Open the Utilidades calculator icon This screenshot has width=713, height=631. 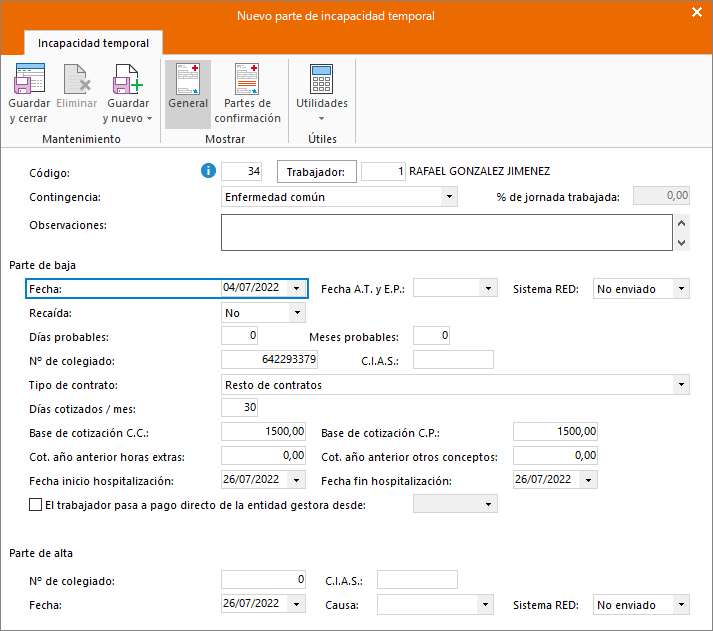(x=321, y=78)
